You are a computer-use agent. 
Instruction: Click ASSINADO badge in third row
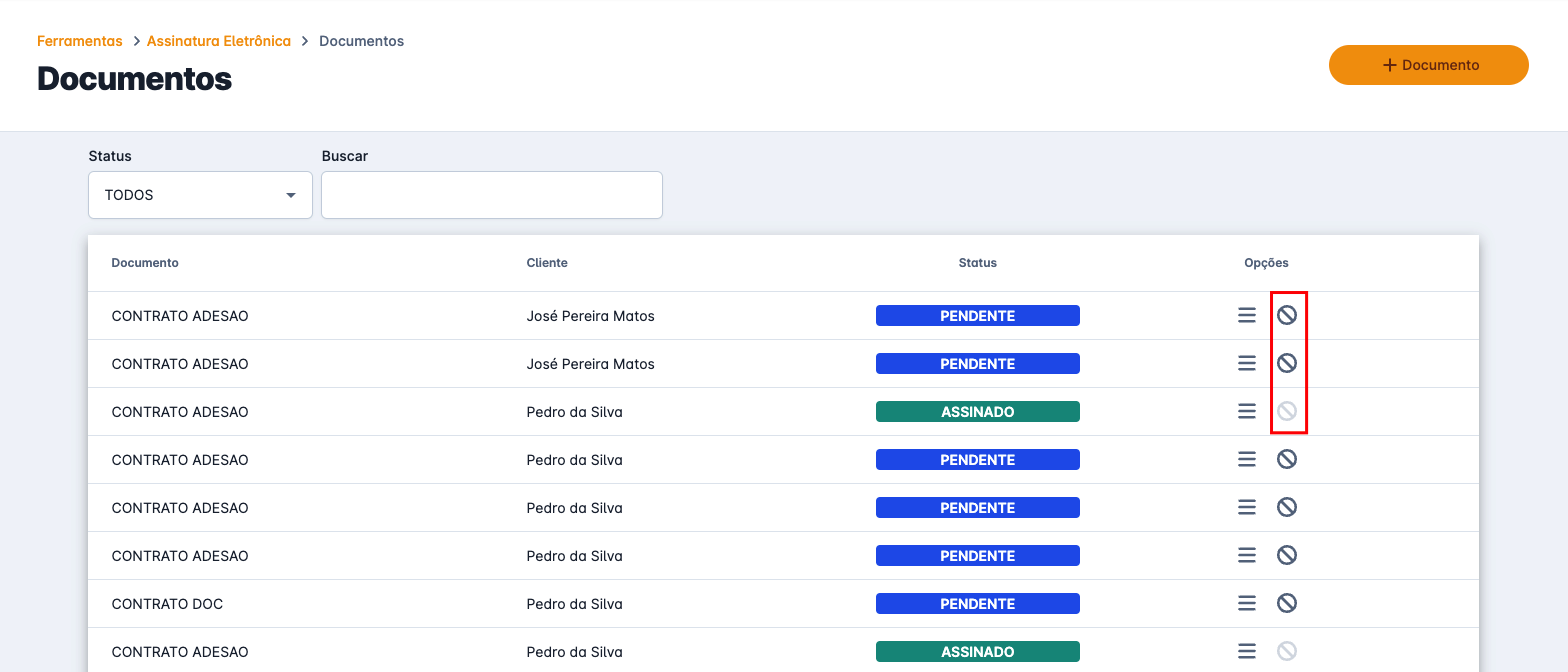click(977, 412)
